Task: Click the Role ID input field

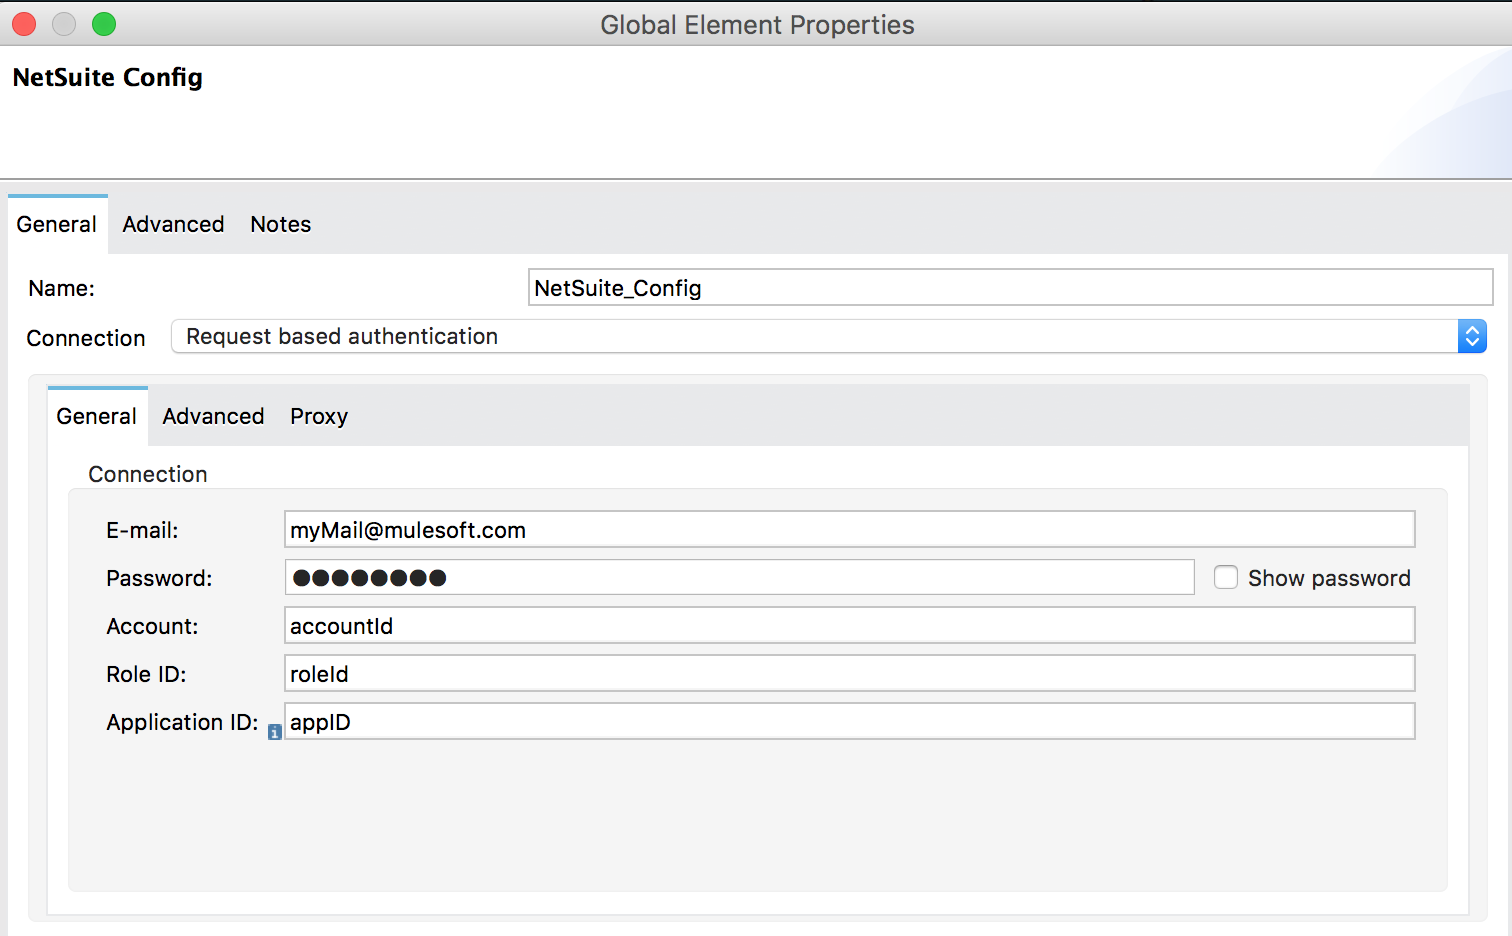Action: [850, 673]
